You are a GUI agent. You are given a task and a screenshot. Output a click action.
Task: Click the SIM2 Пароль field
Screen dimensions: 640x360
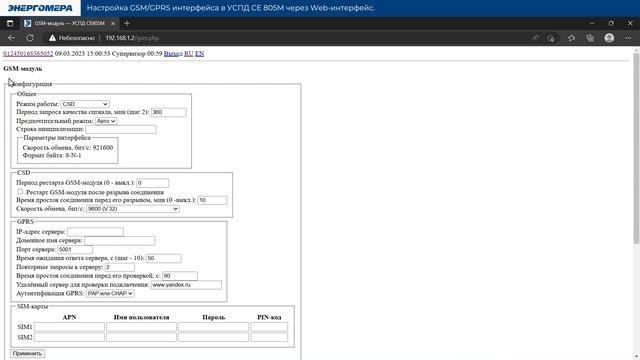(x=213, y=338)
